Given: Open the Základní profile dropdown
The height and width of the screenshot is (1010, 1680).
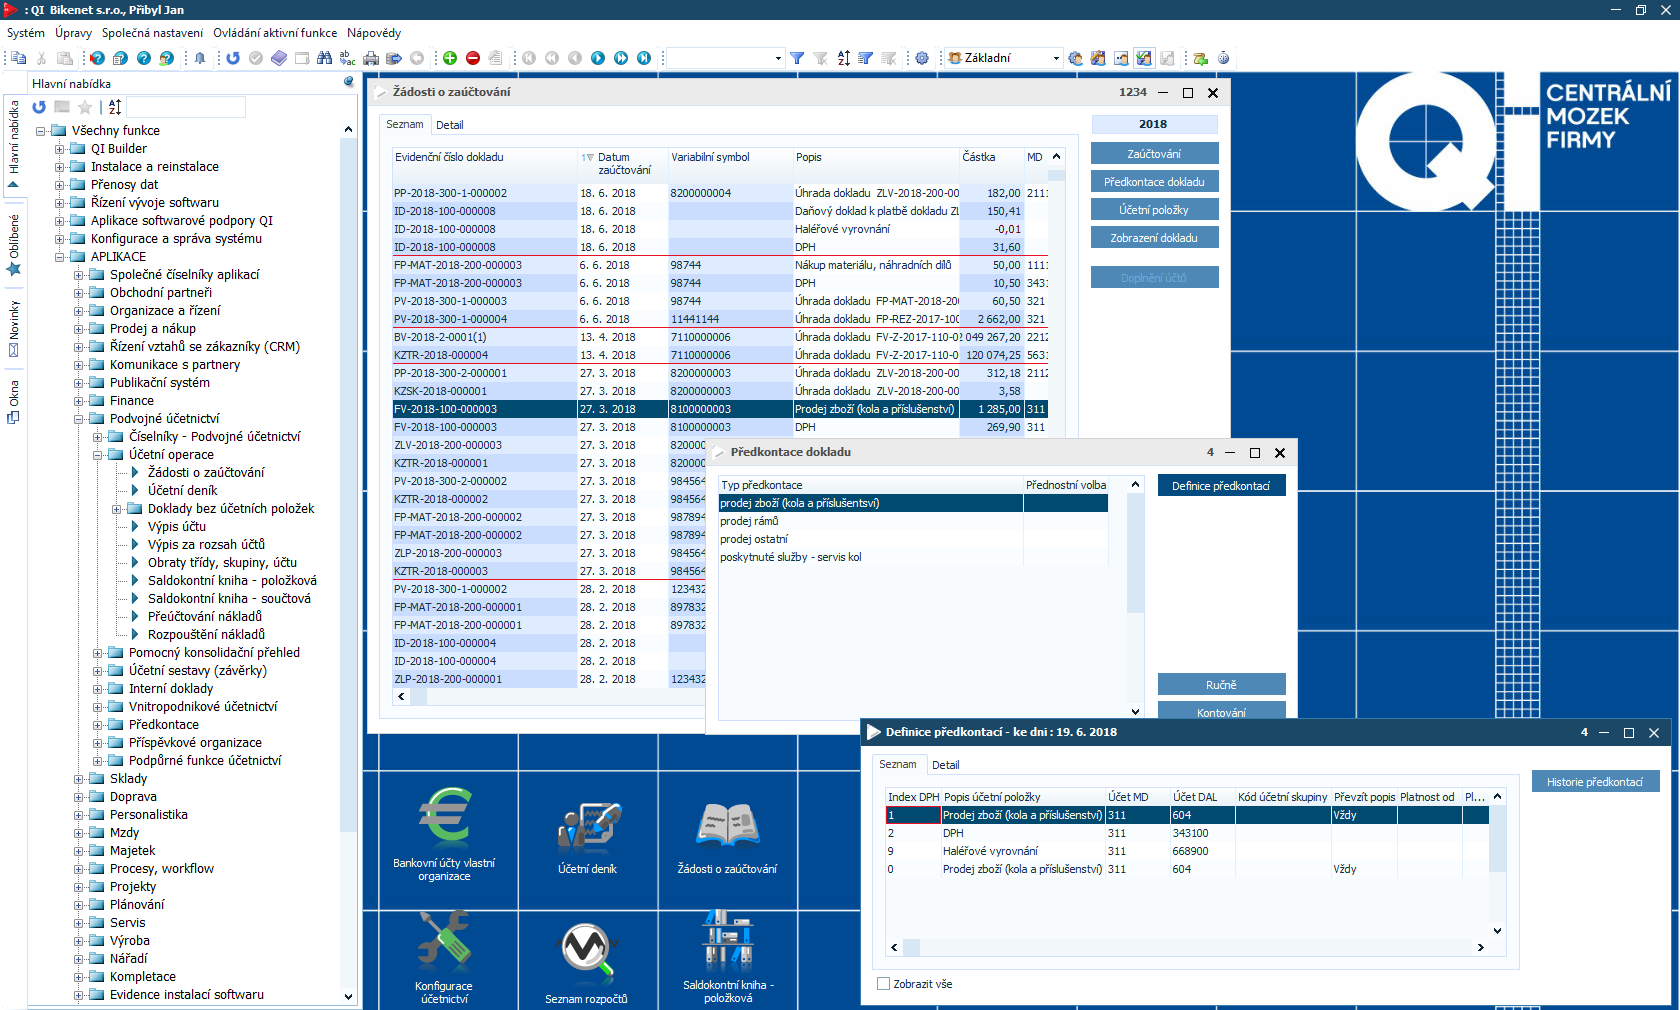Looking at the screenshot, I should pos(1055,58).
